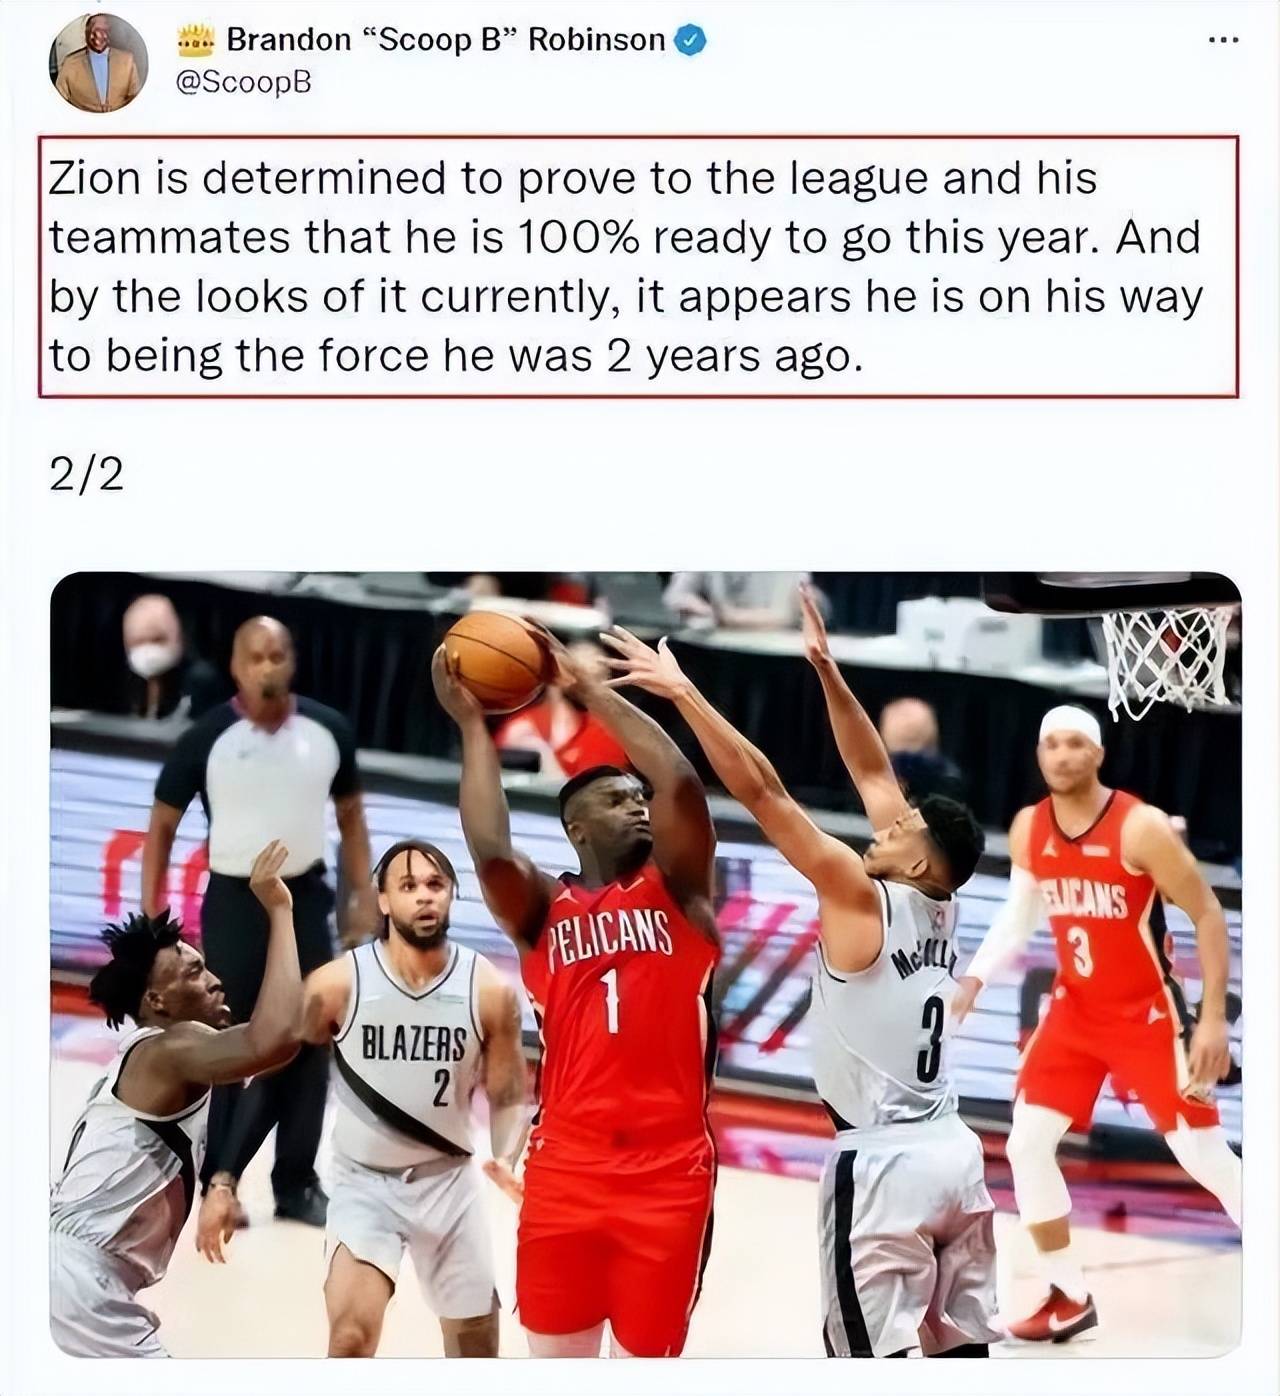Click the blue verified badge

click(x=692, y=40)
